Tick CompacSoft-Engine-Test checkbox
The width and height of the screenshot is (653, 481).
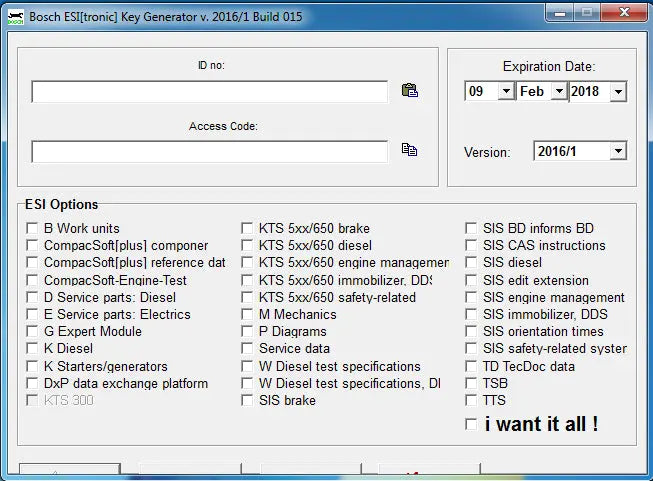pos(32,280)
